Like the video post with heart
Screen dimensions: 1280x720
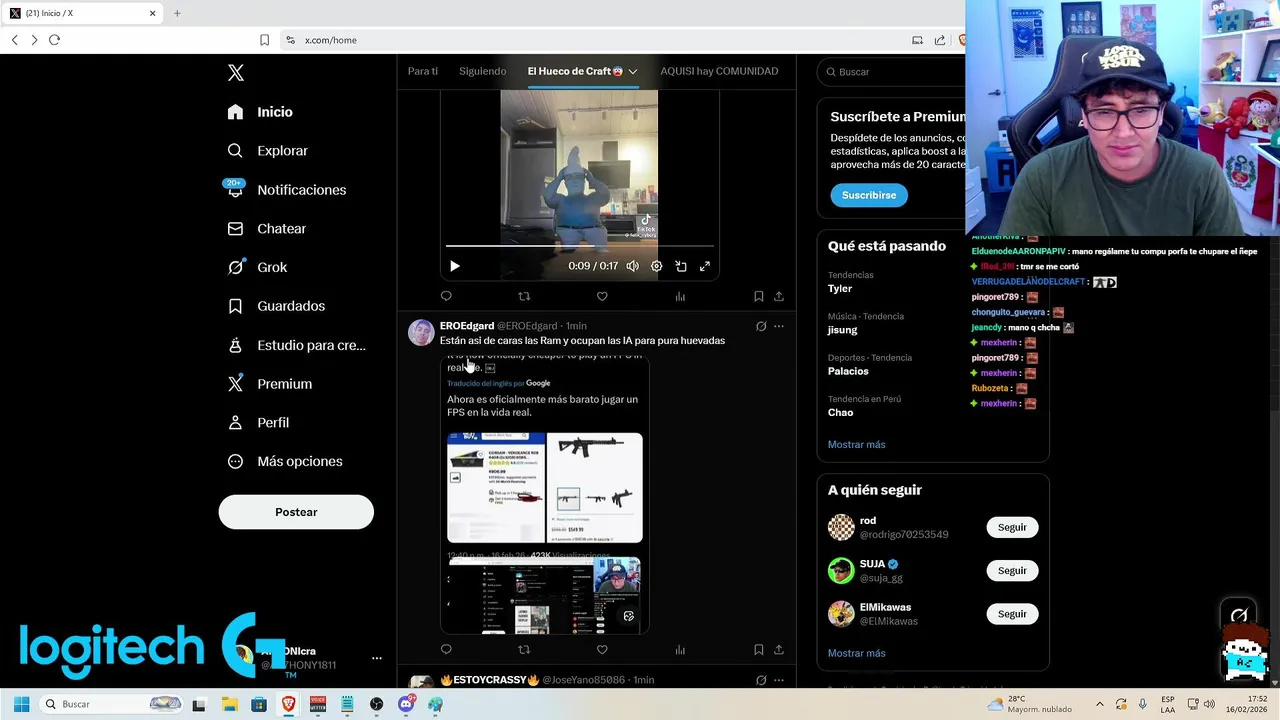602,296
